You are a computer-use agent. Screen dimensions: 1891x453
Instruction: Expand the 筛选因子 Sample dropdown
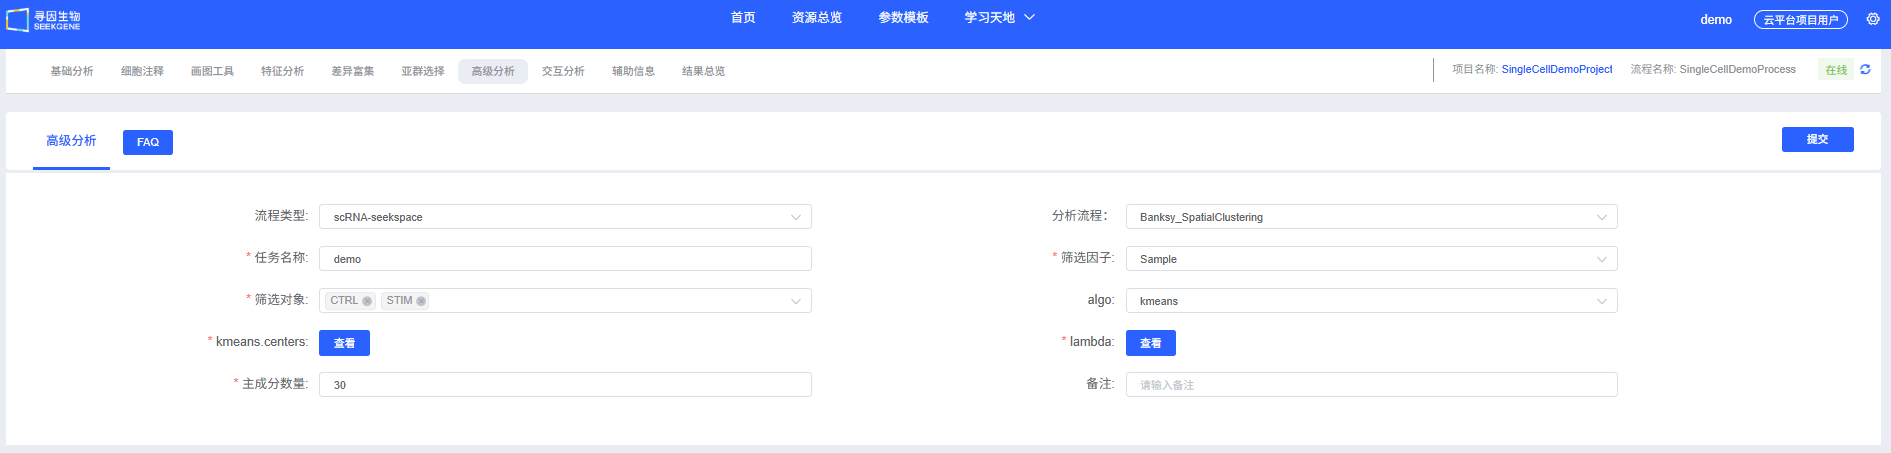click(x=1371, y=259)
